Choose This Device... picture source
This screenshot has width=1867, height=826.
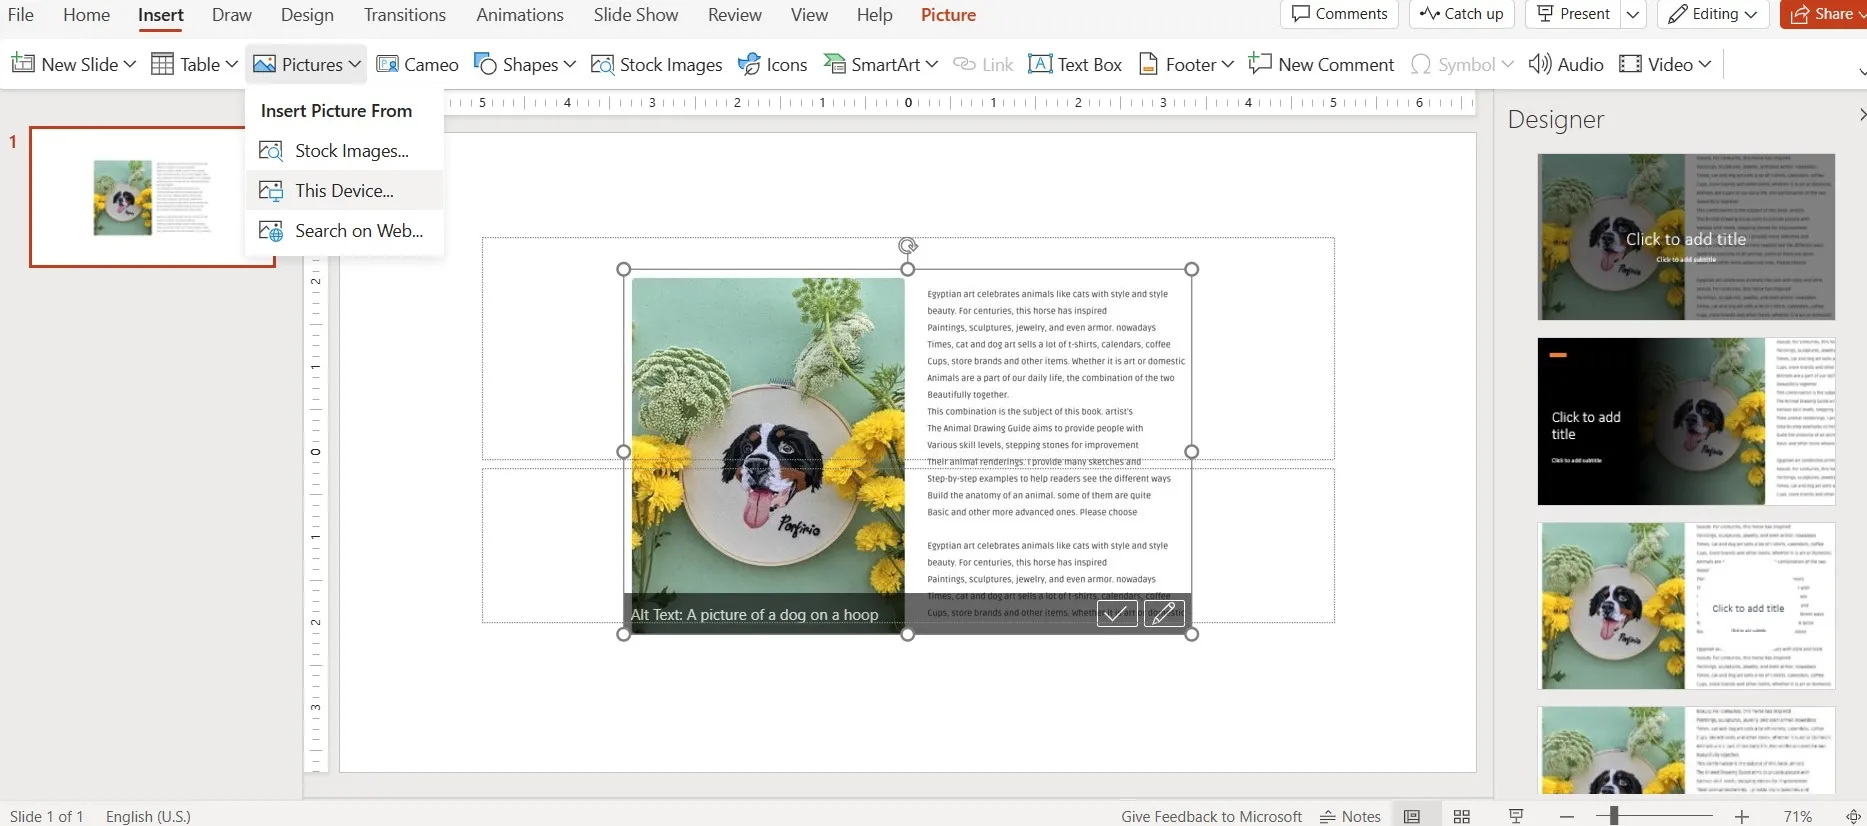point(344,191)
